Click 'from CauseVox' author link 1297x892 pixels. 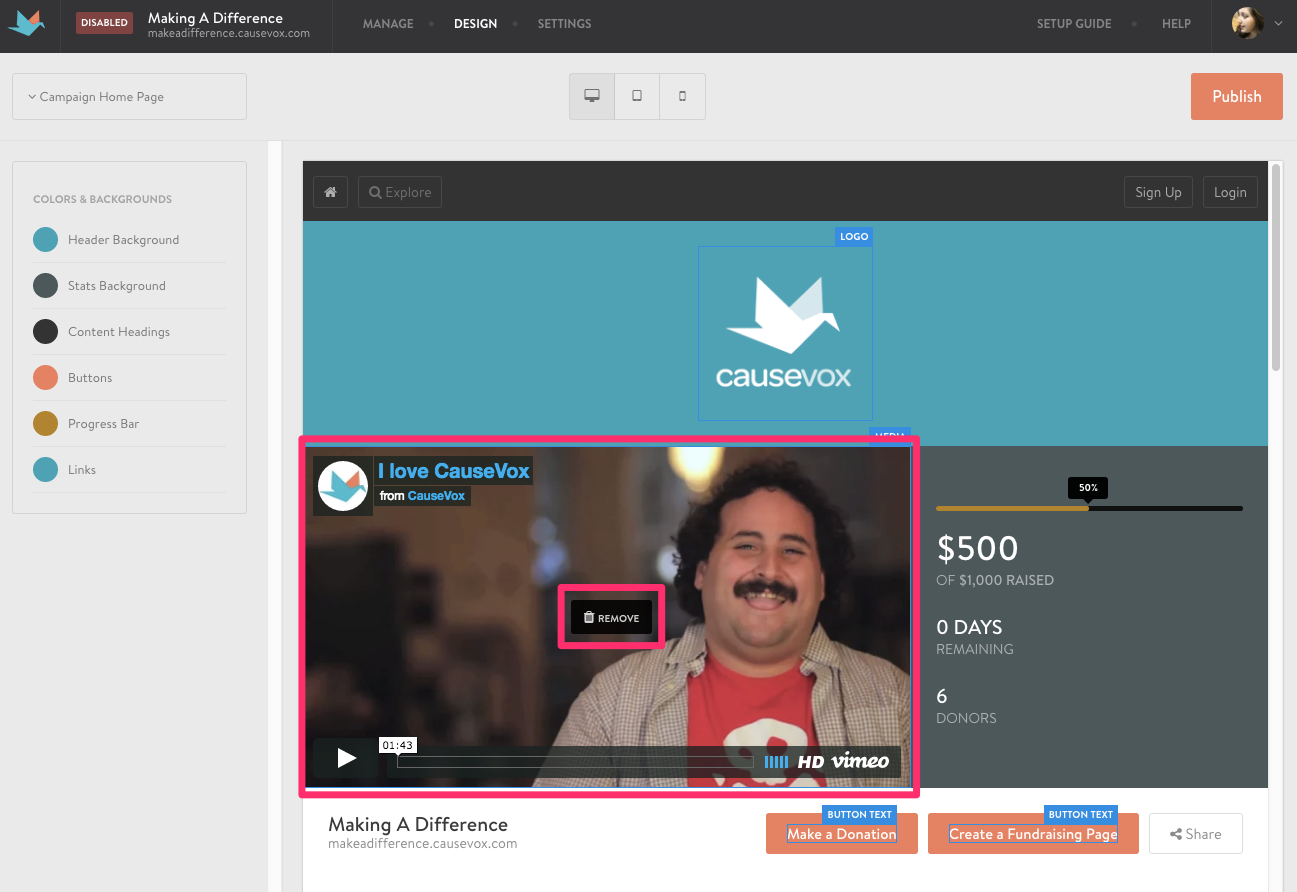pos(423,495)
